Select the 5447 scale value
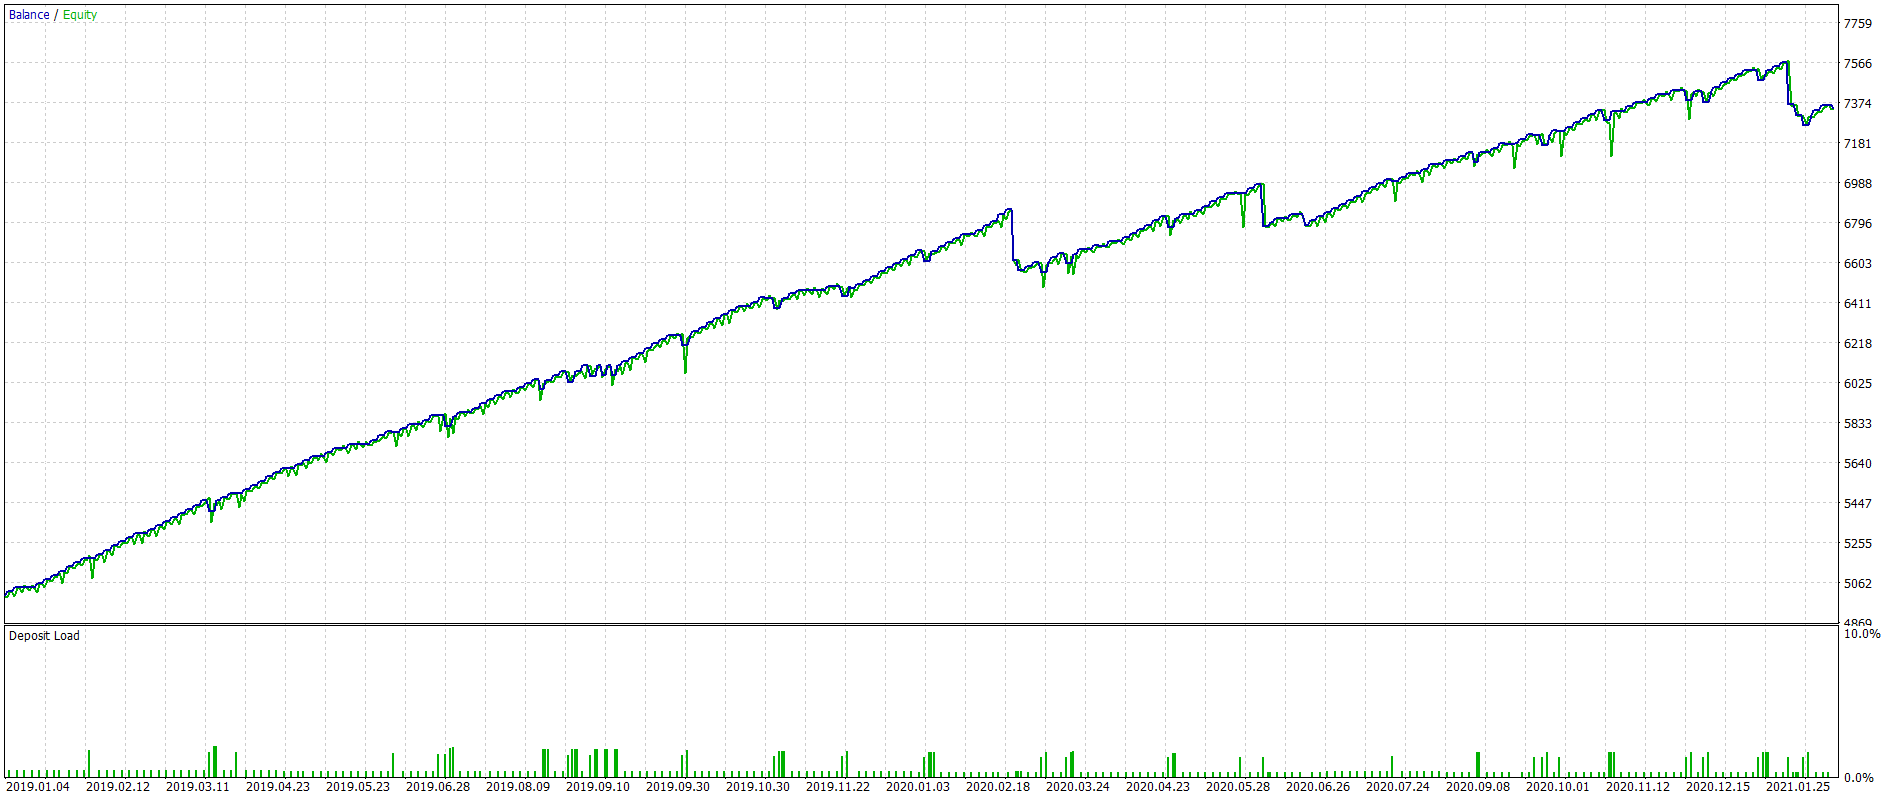 (x=1857, y=504)
